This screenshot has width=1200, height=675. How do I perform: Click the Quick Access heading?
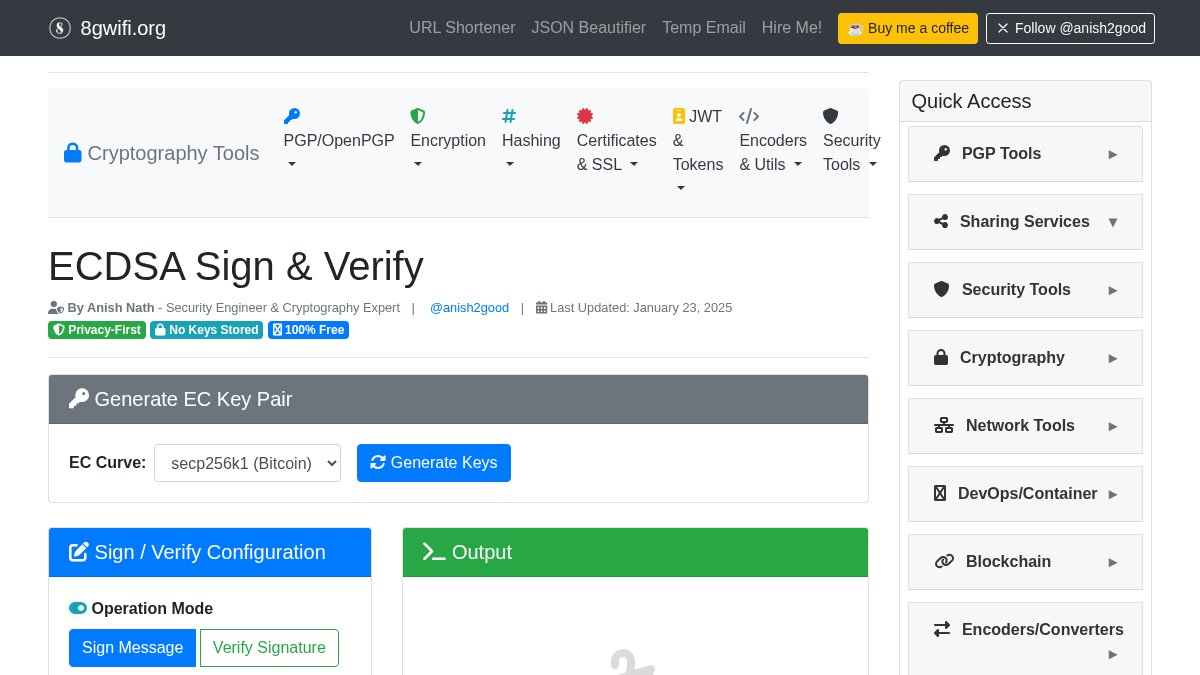pos(971,101)
